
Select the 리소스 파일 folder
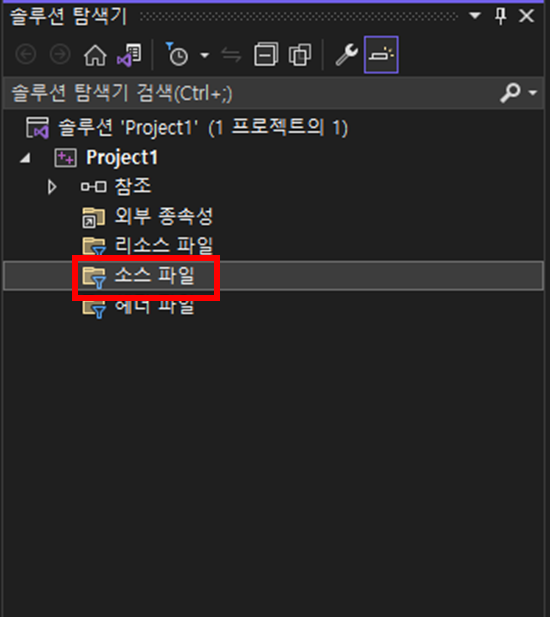point(164,246)
